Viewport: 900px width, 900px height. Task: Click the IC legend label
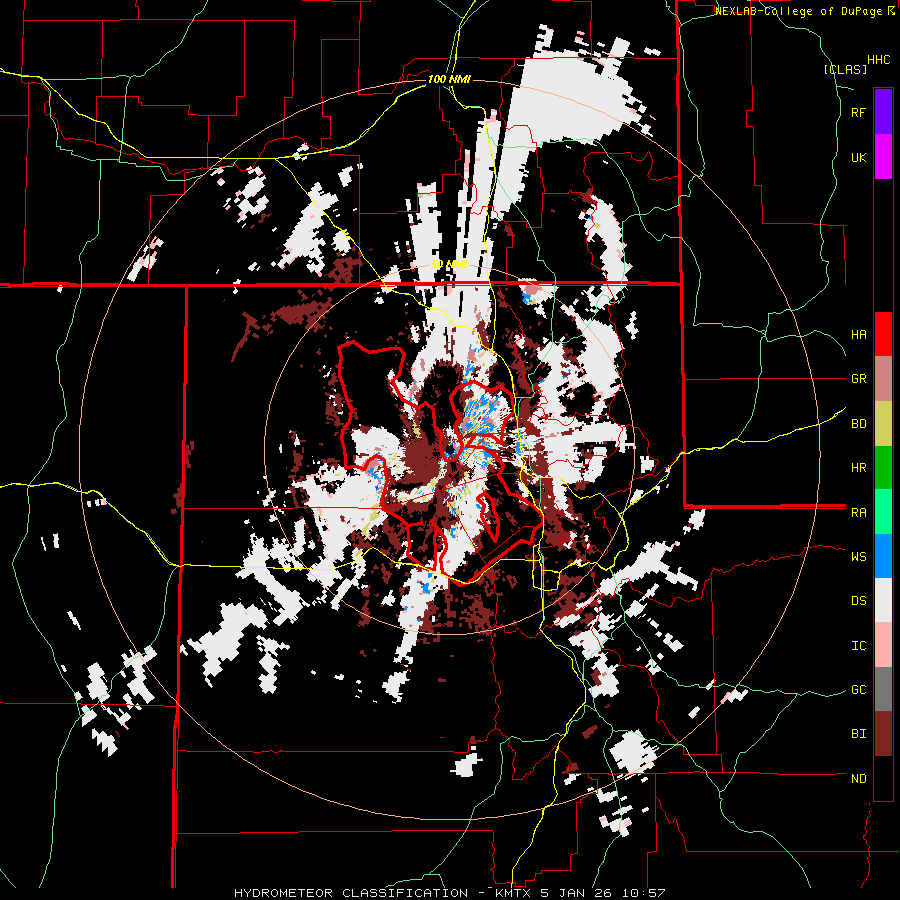pos(858,646)
